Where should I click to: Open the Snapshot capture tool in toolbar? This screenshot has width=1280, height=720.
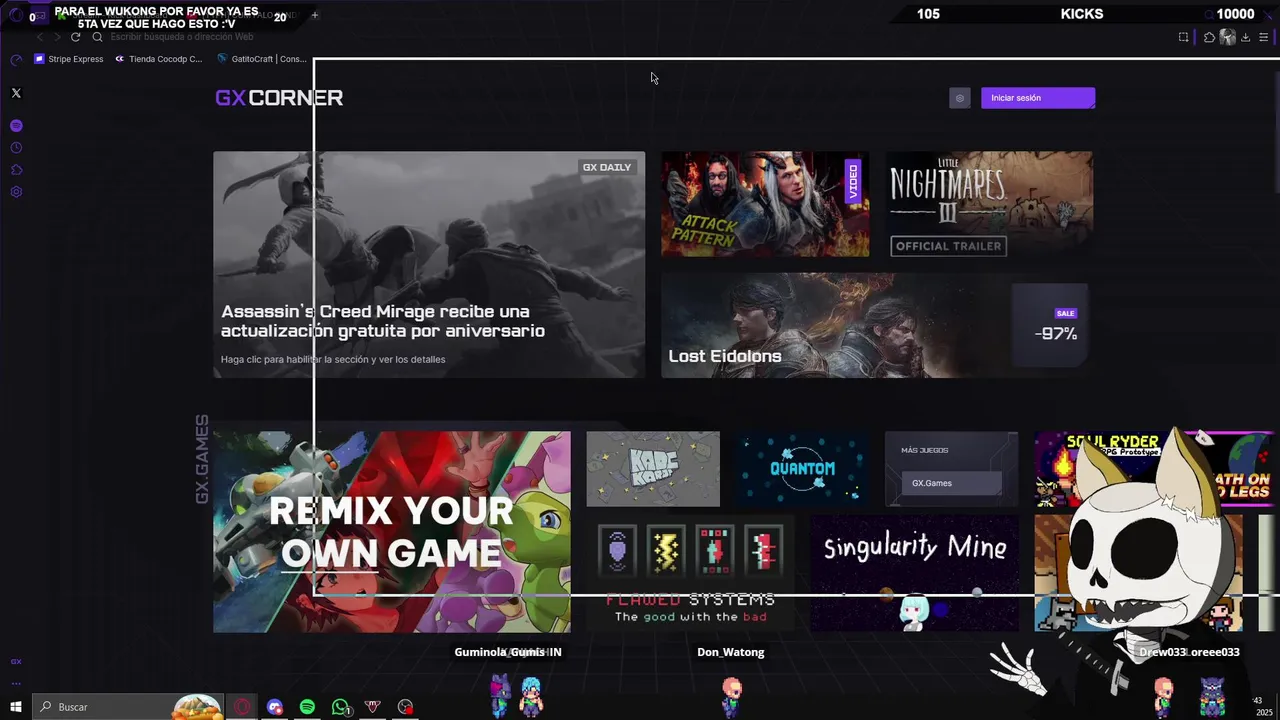pyautogui.click(x=1184, y=37)
